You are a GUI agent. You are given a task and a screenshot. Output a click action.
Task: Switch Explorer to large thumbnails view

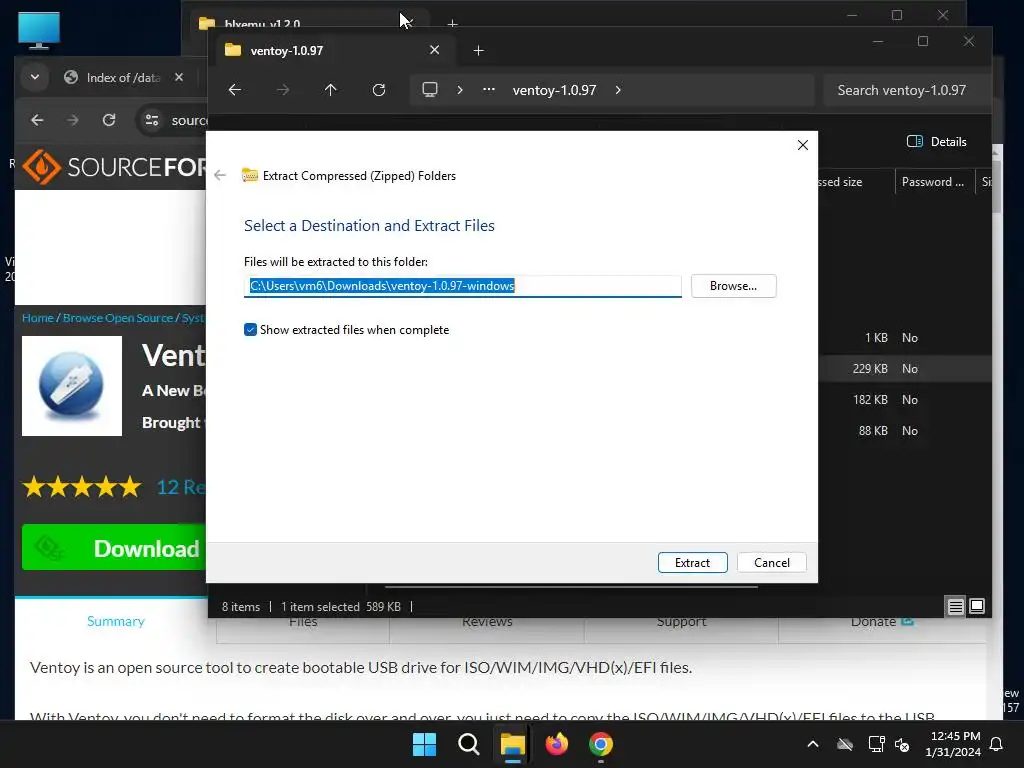[x=977, y=607]
